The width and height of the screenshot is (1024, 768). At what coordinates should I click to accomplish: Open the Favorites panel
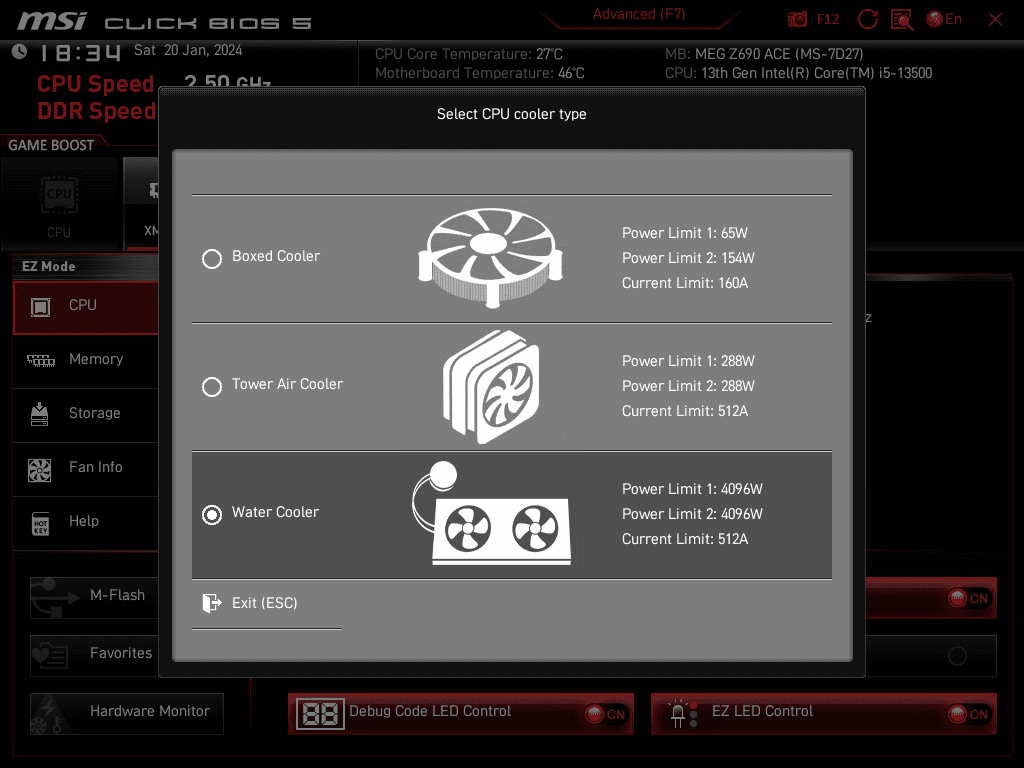tap(94, 656)
